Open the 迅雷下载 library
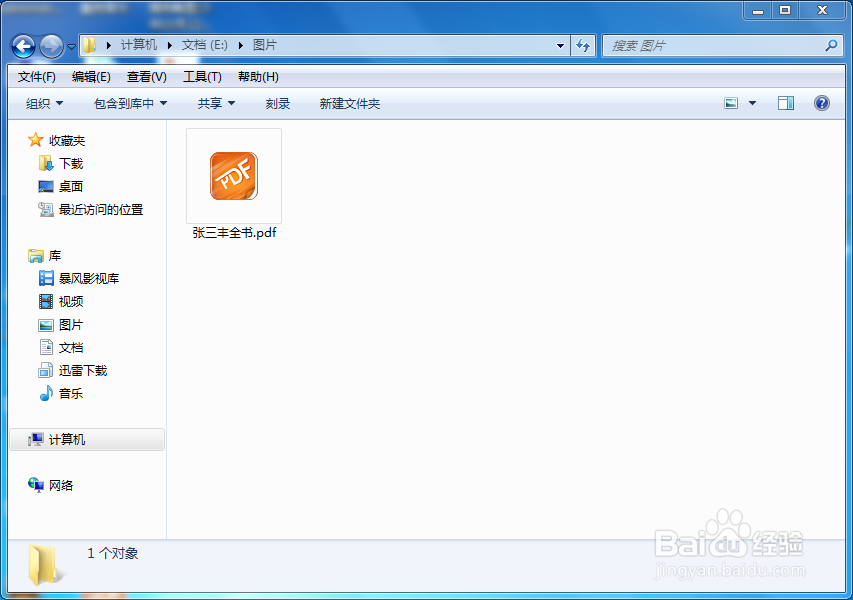The height and width of the screenshot is (600, 853). pyautogui.click(x=73, y=370)
